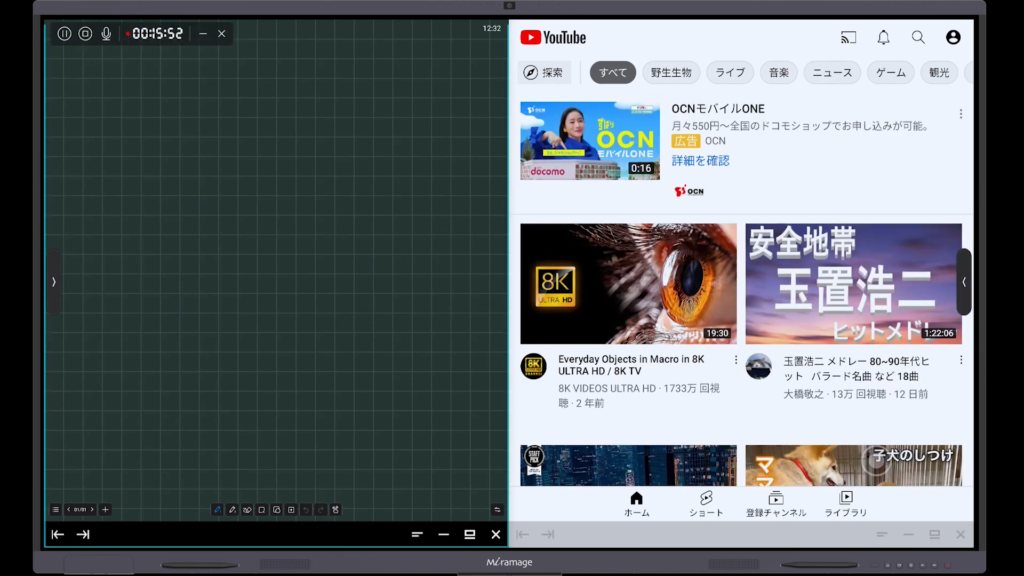Select the whiteboard eraser tool
This screenshot has height=576, width=1024.
(x=247, y=509)
